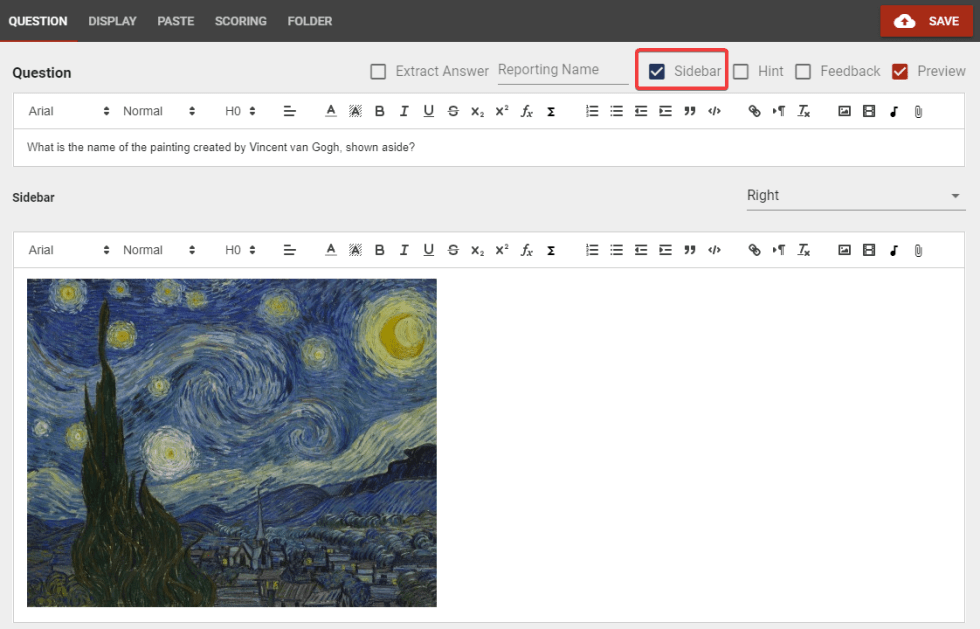Enable the Hint checkbox

[x=741, y=71]
